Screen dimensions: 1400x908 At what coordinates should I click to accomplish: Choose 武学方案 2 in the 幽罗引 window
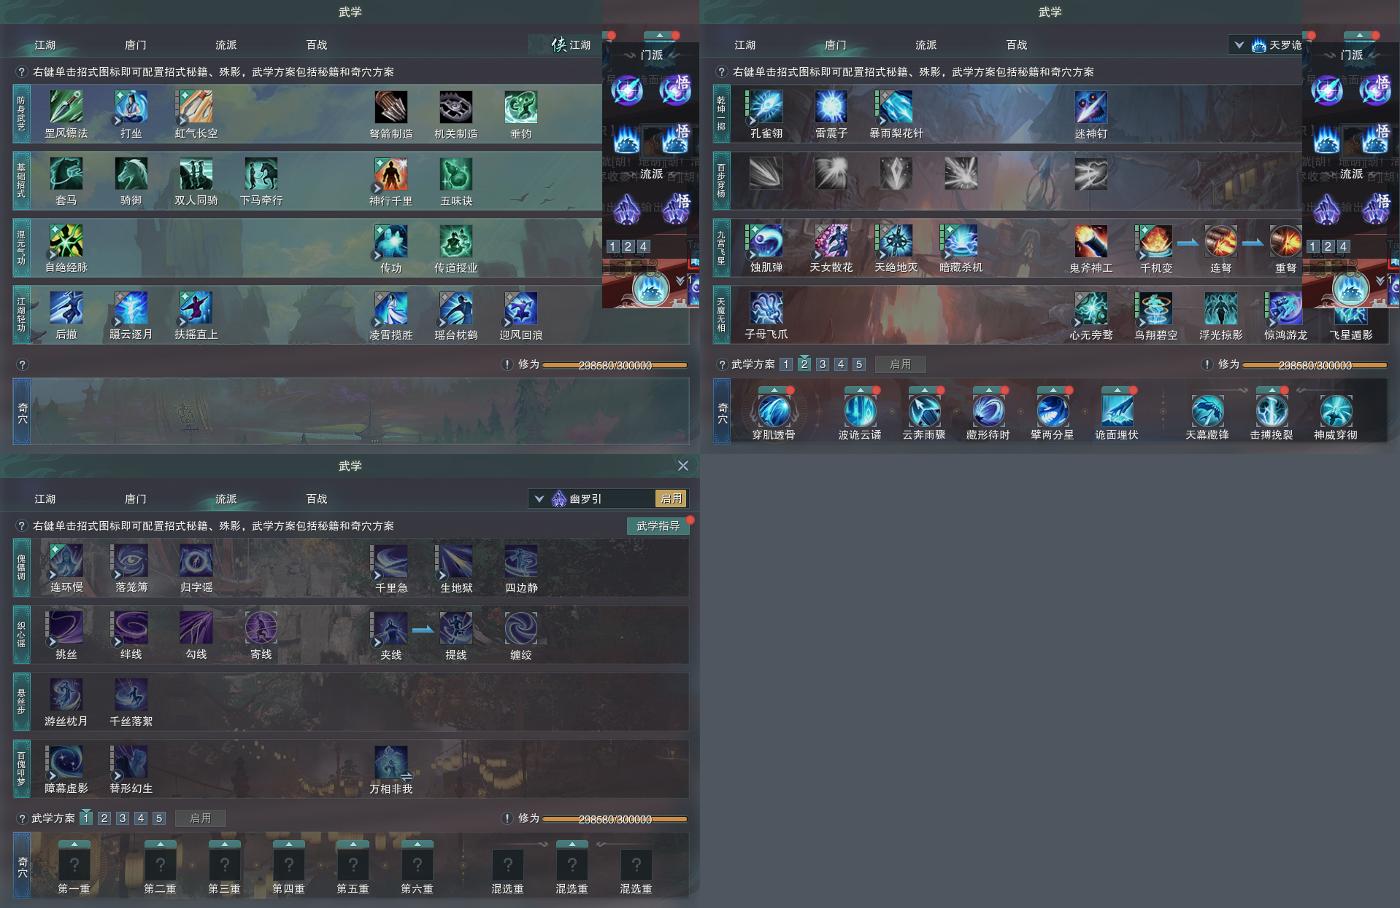pyautogui.click(x=104, y=818)
